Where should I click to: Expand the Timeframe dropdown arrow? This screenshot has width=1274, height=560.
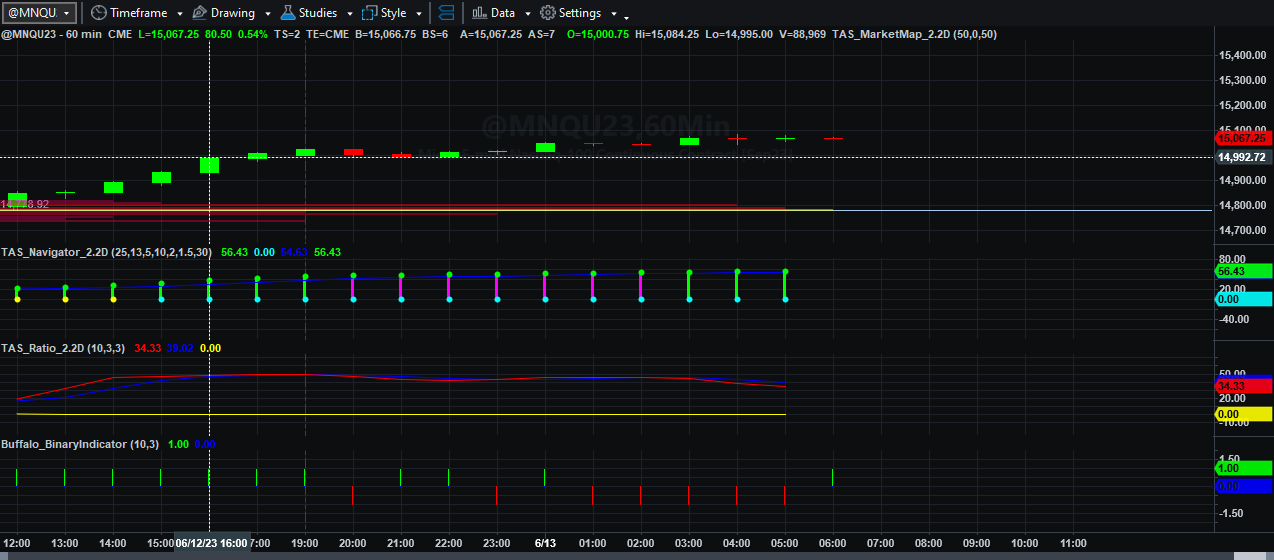point(178,14)
